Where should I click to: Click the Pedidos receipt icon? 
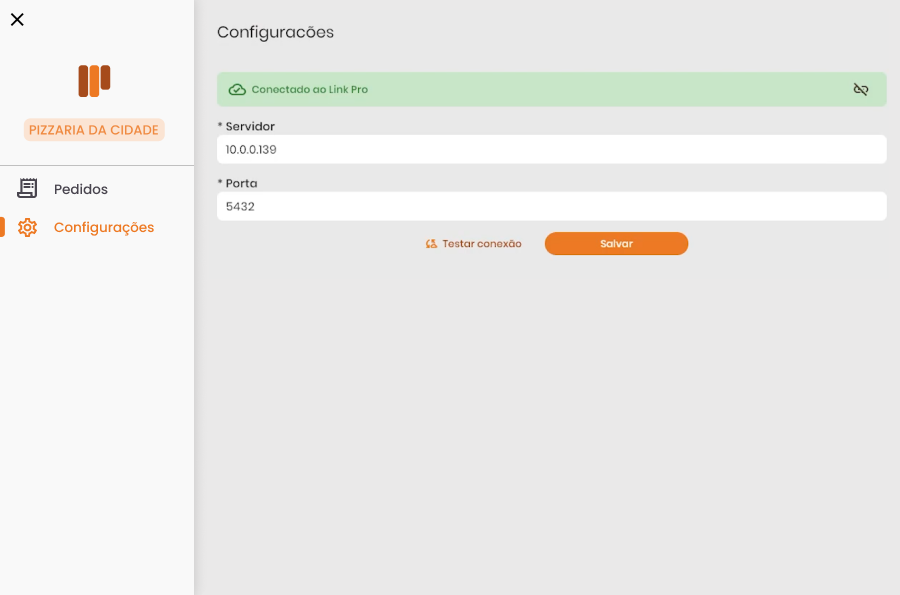(x=27, y=188)
